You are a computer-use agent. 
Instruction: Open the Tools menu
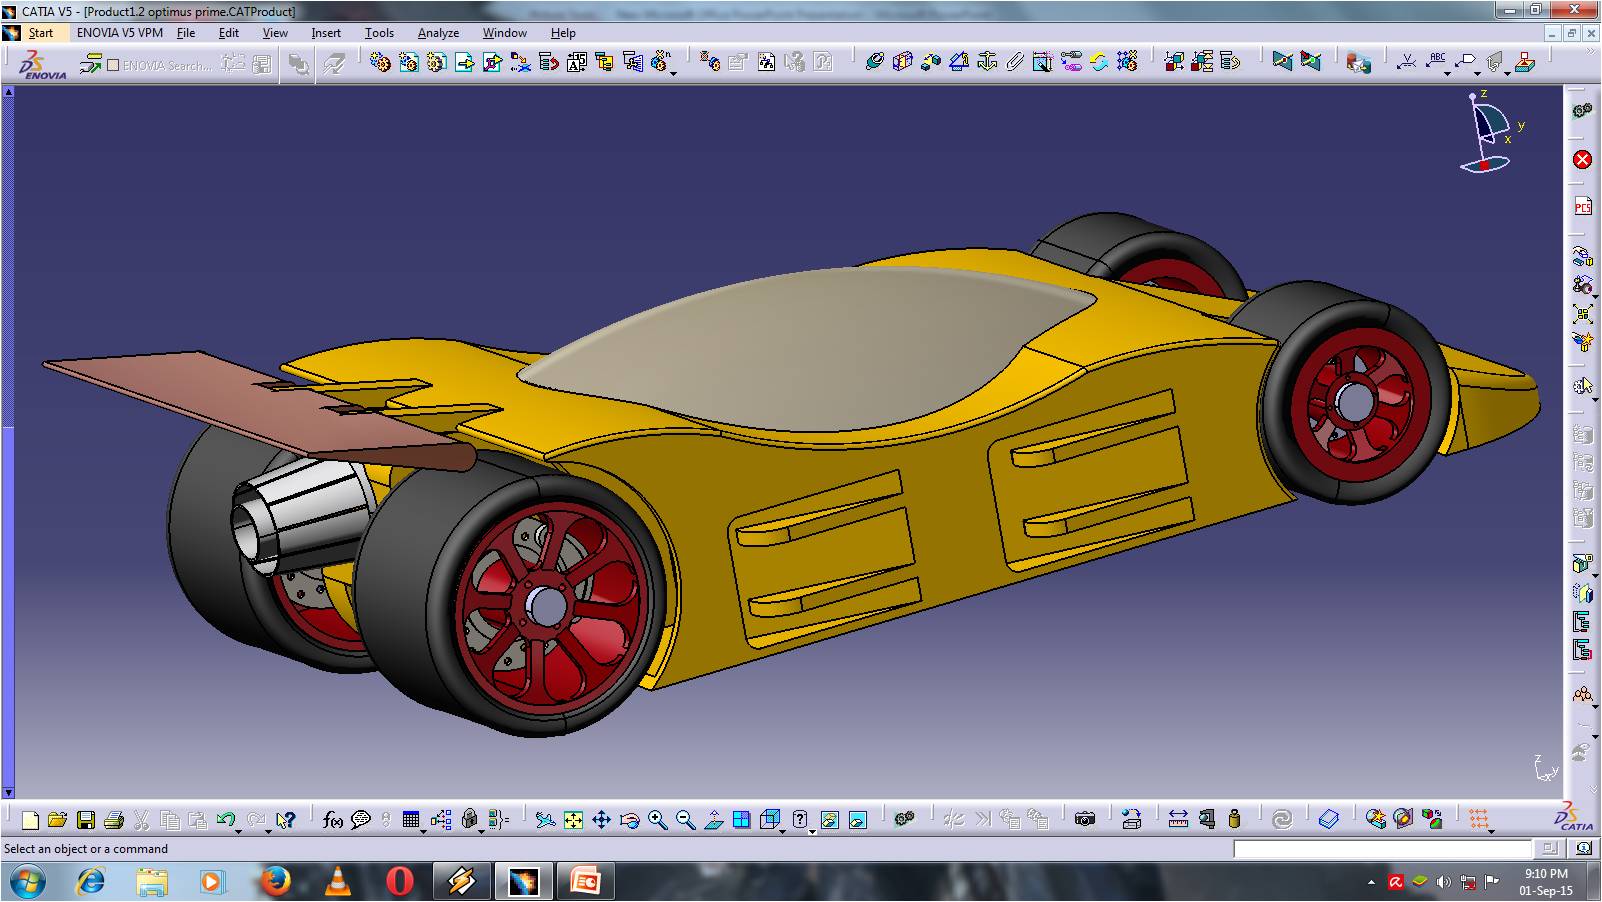[379, 33]
